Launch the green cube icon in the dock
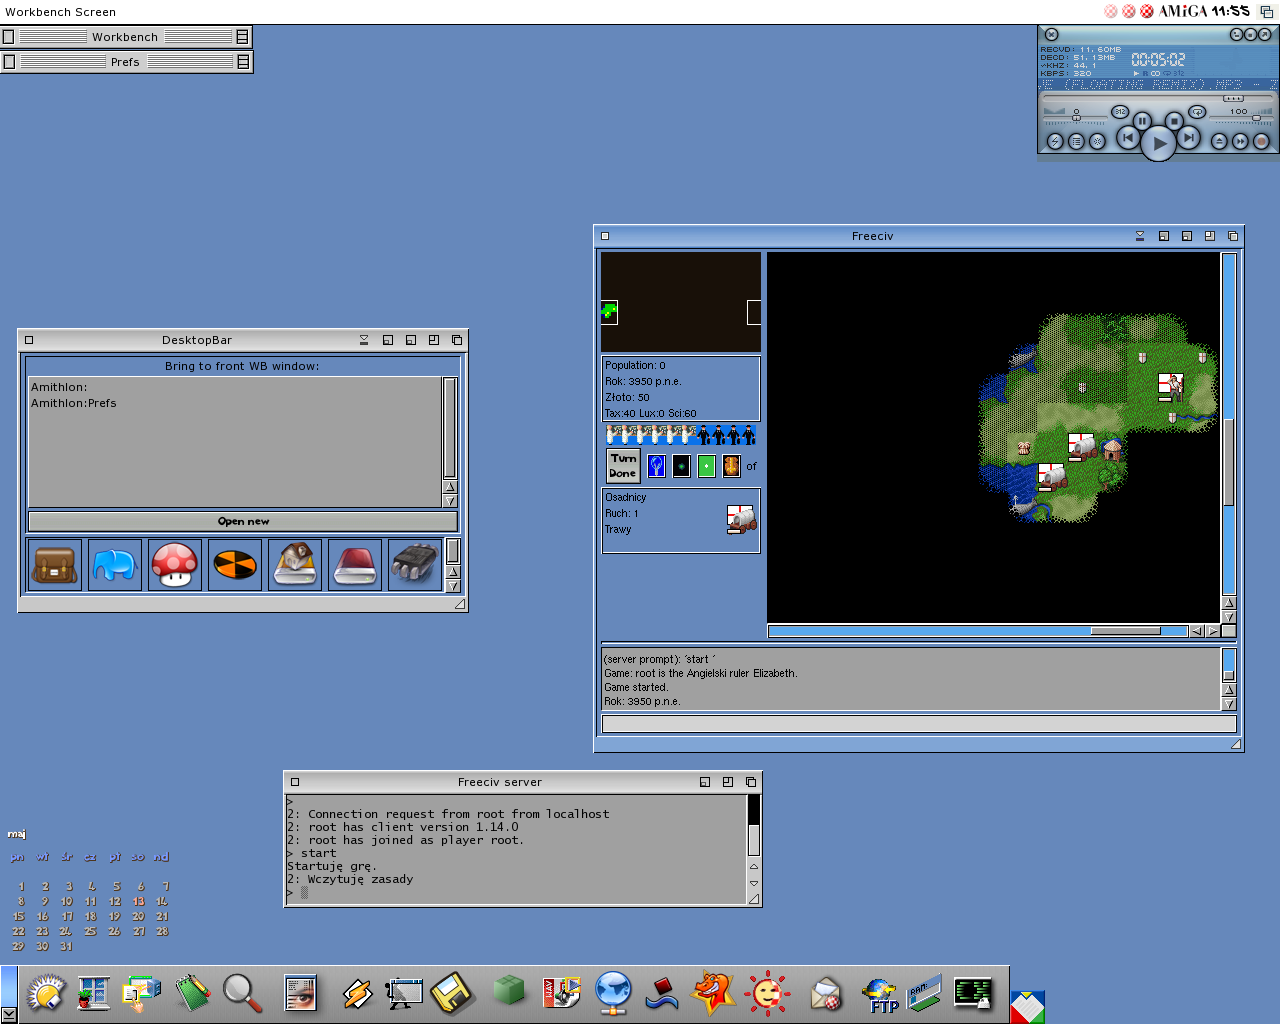1280x1024 pixels. click(509, 990)
